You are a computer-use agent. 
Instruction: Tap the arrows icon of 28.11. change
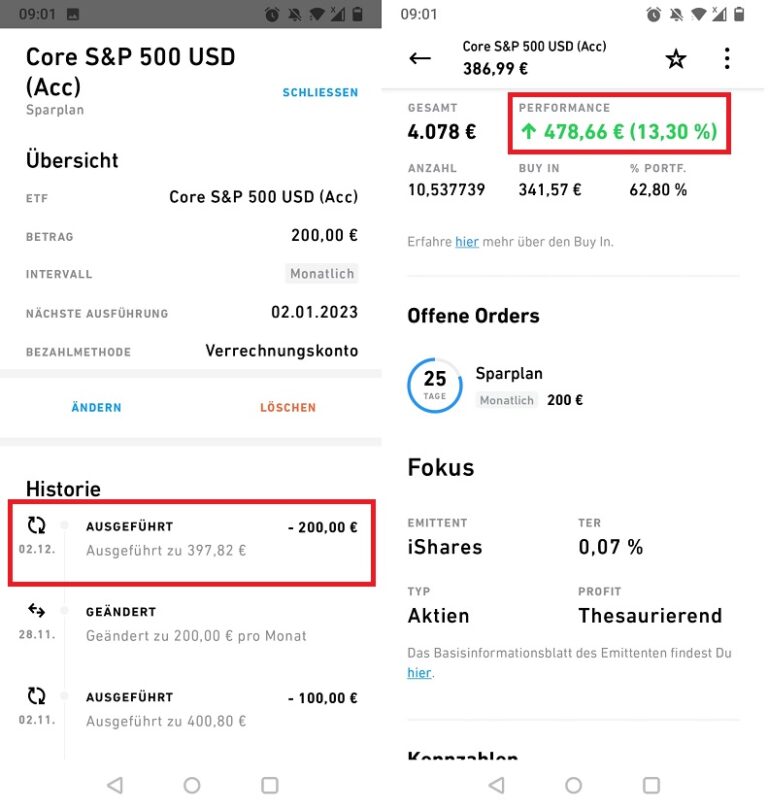(37, 611)
